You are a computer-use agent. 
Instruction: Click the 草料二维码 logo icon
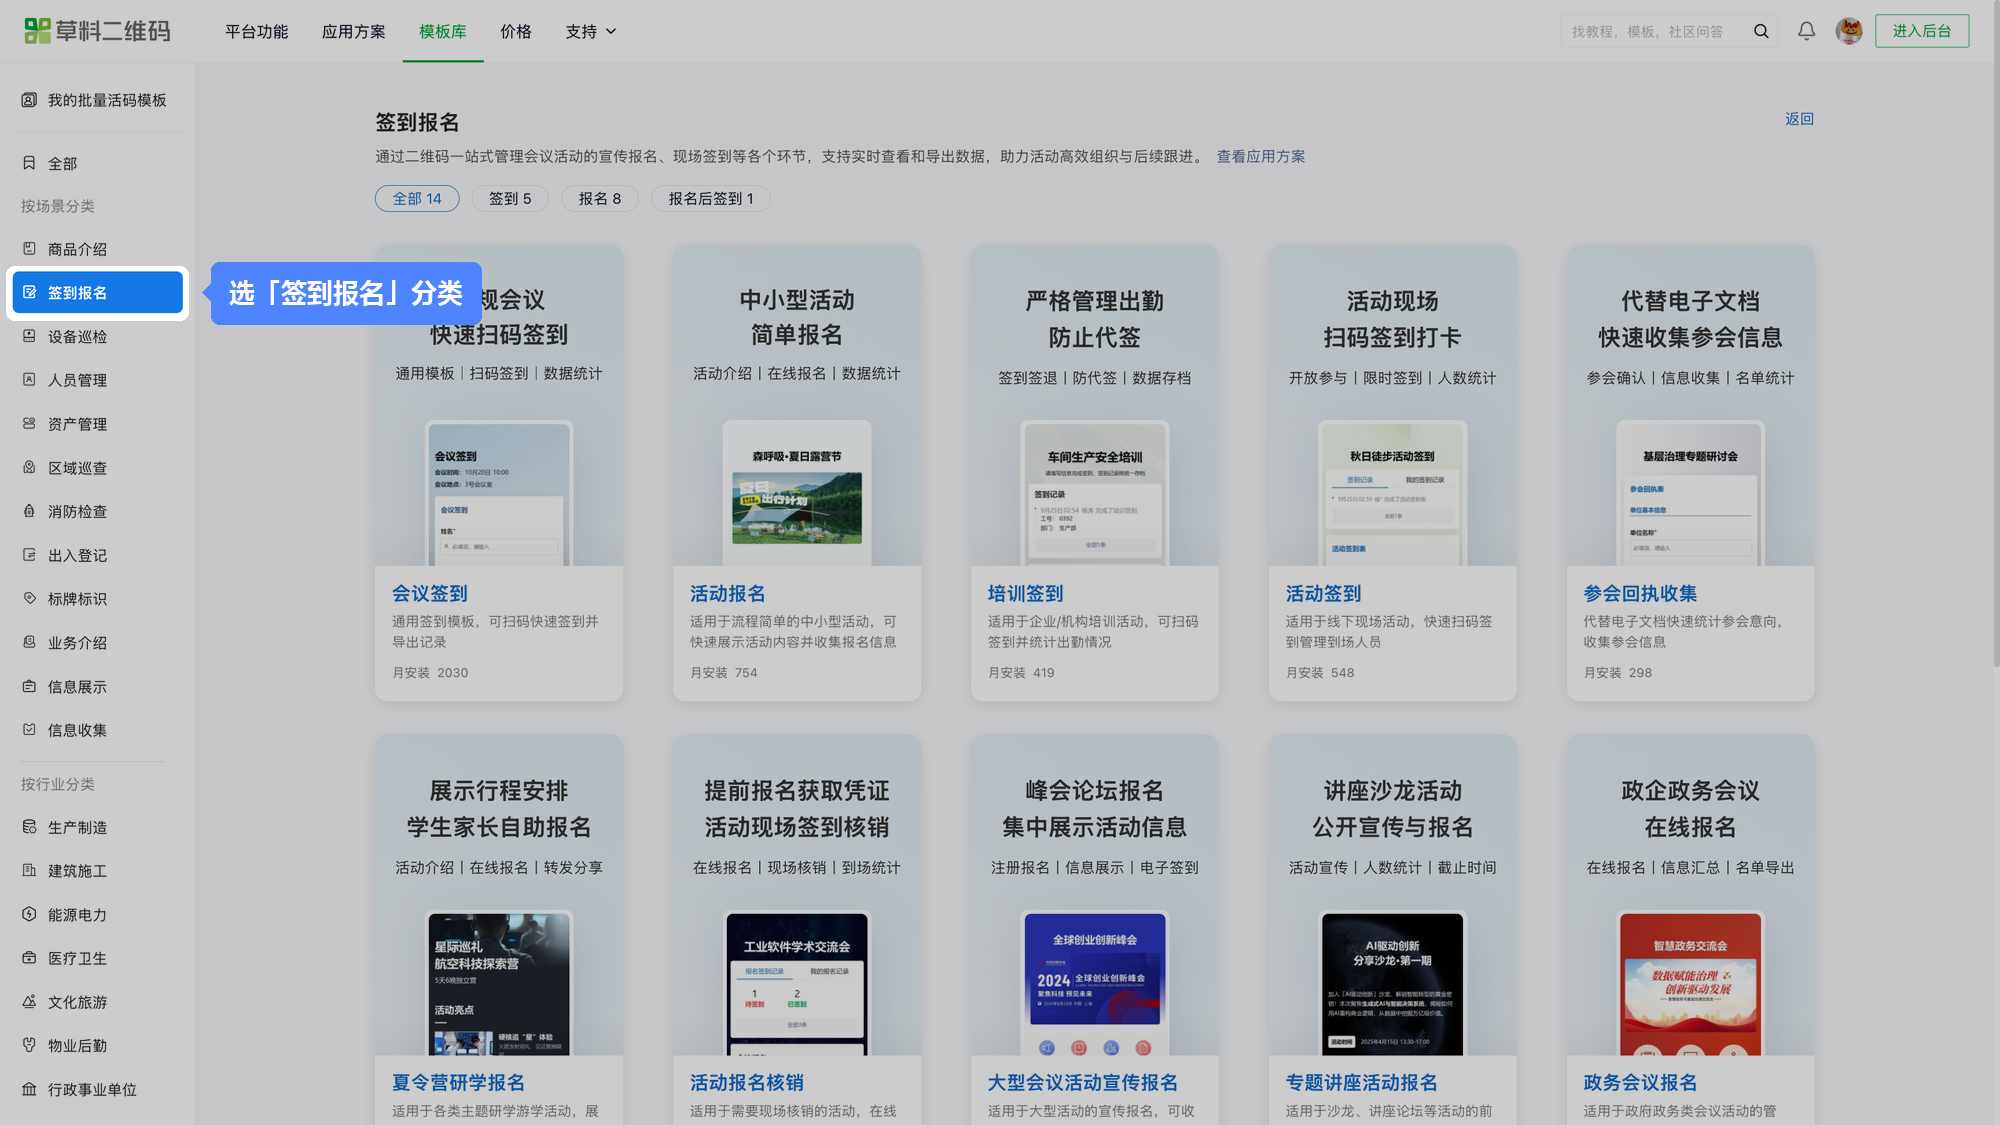pyautogui.click(x=37, y=31)
